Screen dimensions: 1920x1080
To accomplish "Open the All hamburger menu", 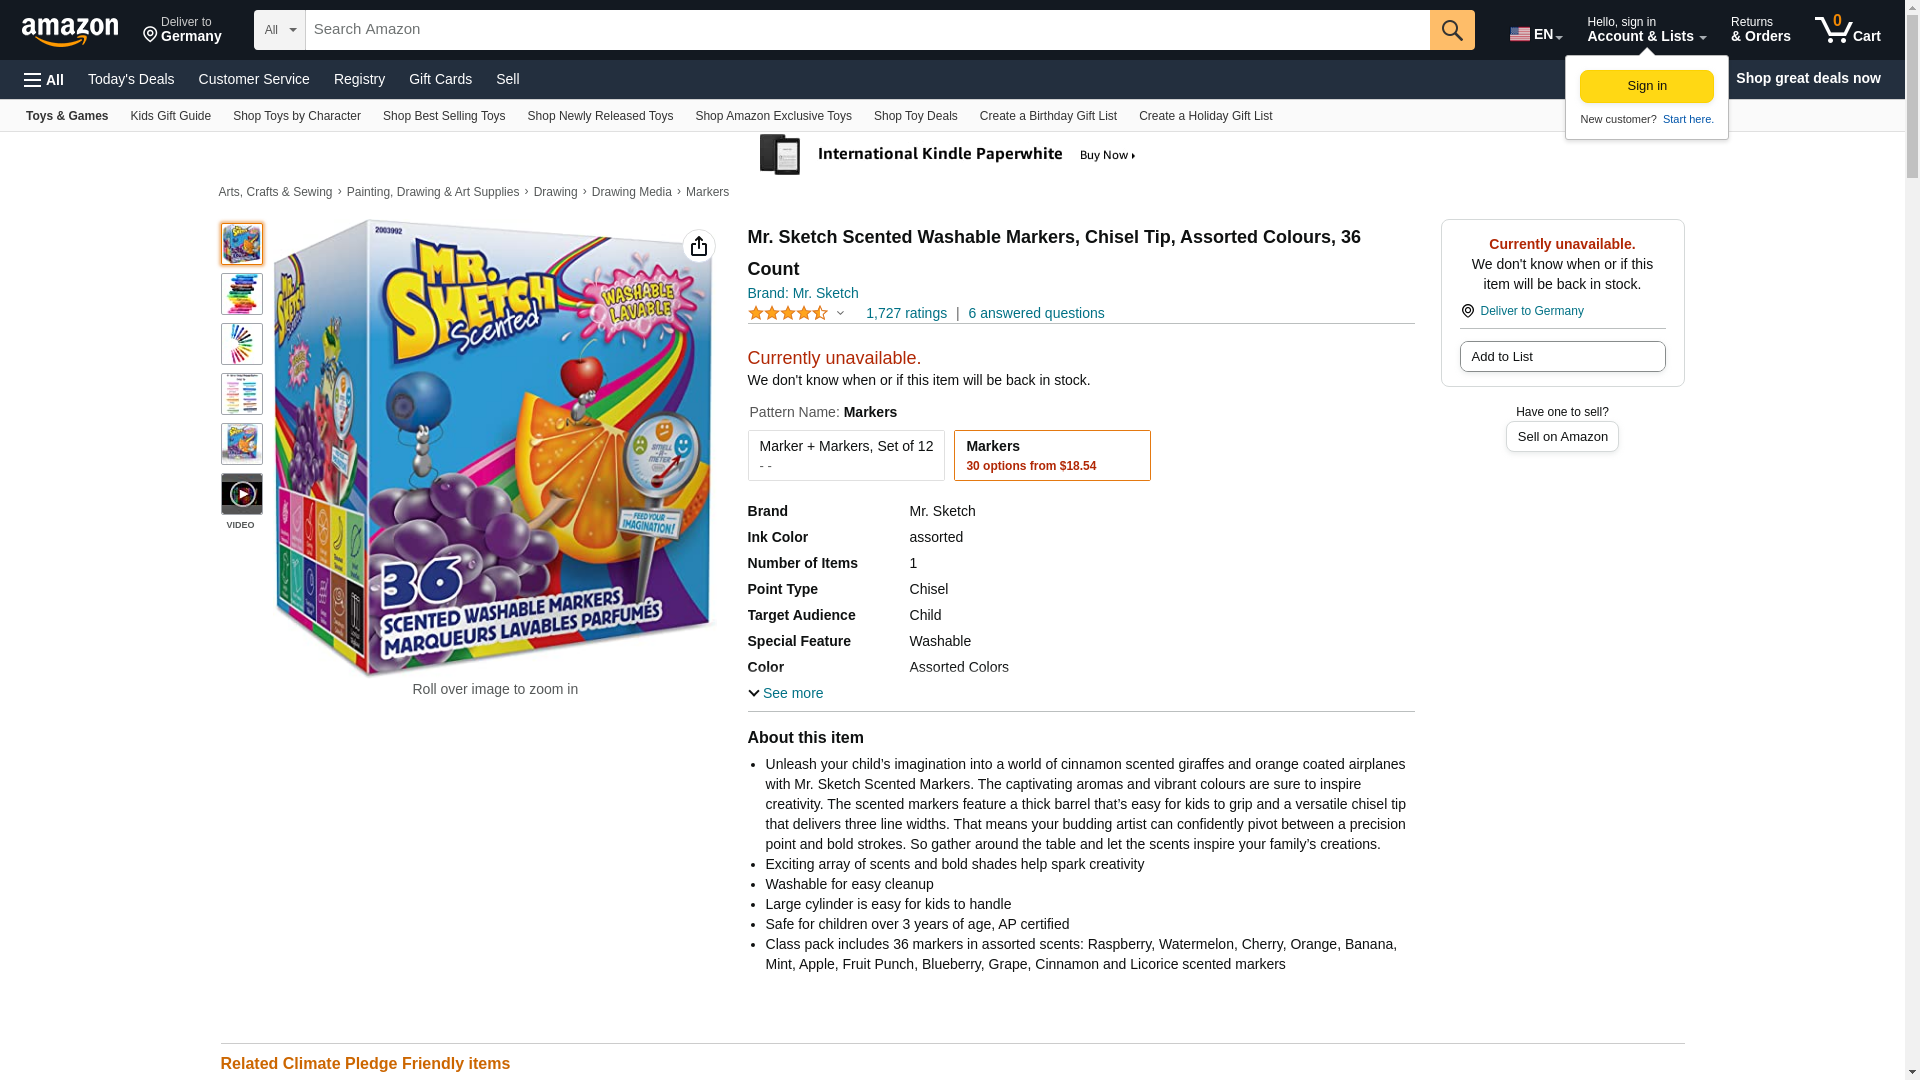I will 44,79.
